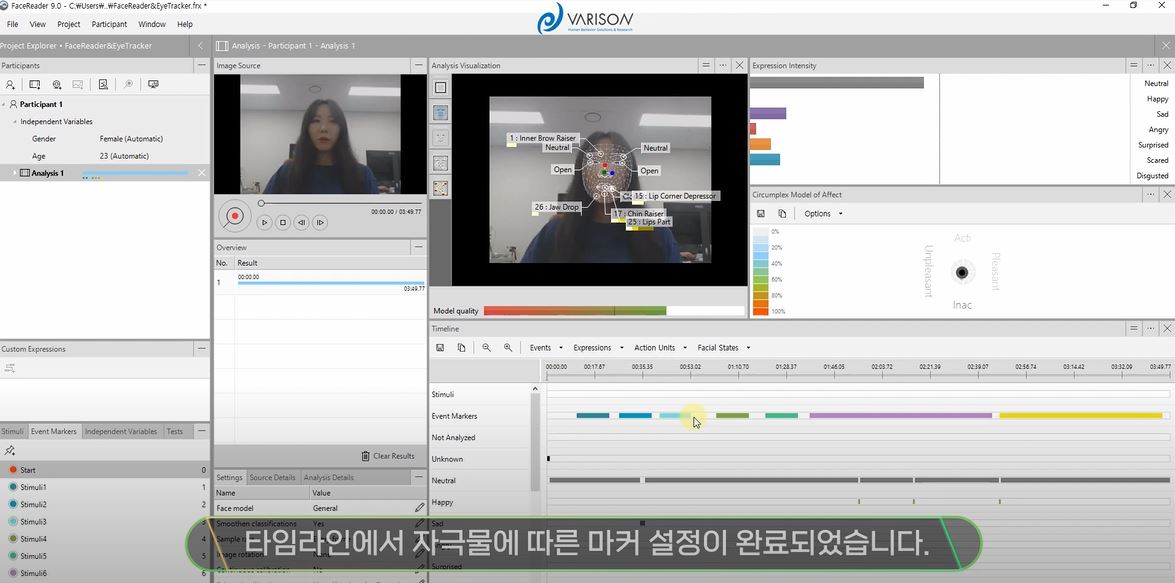Add a new participant from Participants toolbar
Screen dimensions: 1175x583
(10, 85)
